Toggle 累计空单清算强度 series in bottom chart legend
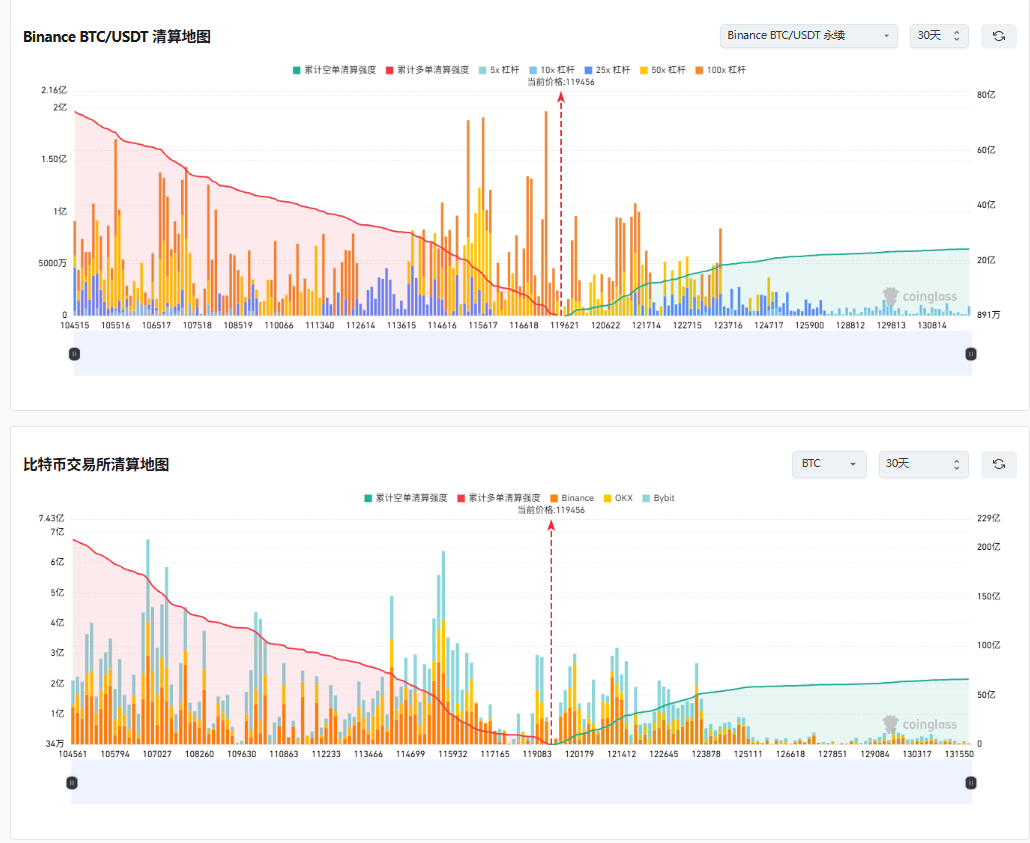 406,498
